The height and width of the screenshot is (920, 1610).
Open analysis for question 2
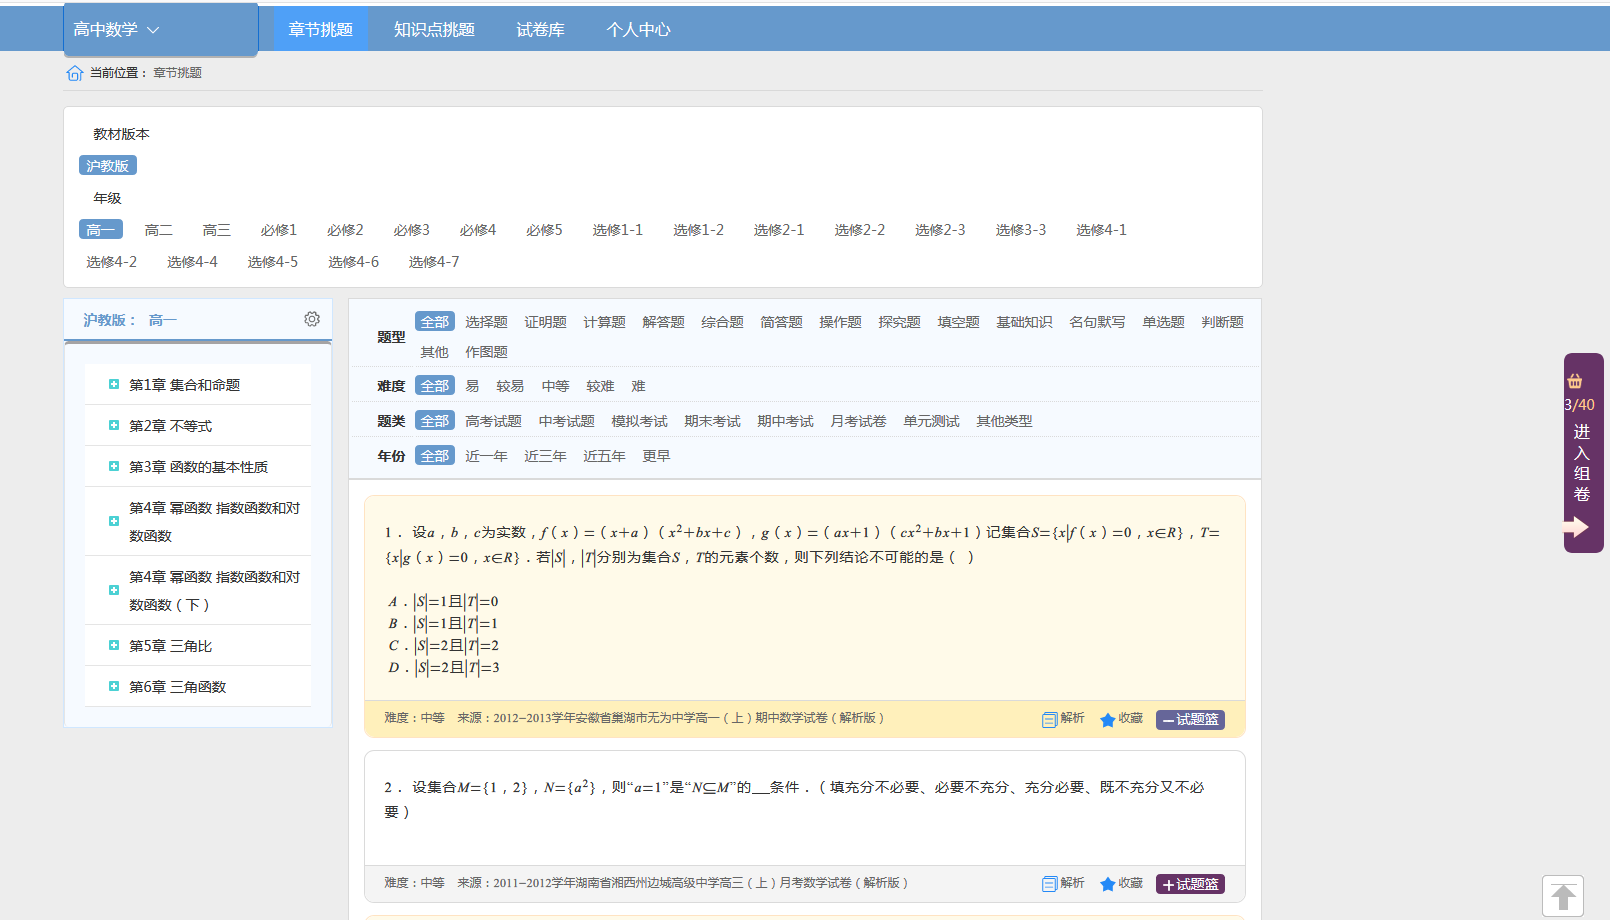1063,884
